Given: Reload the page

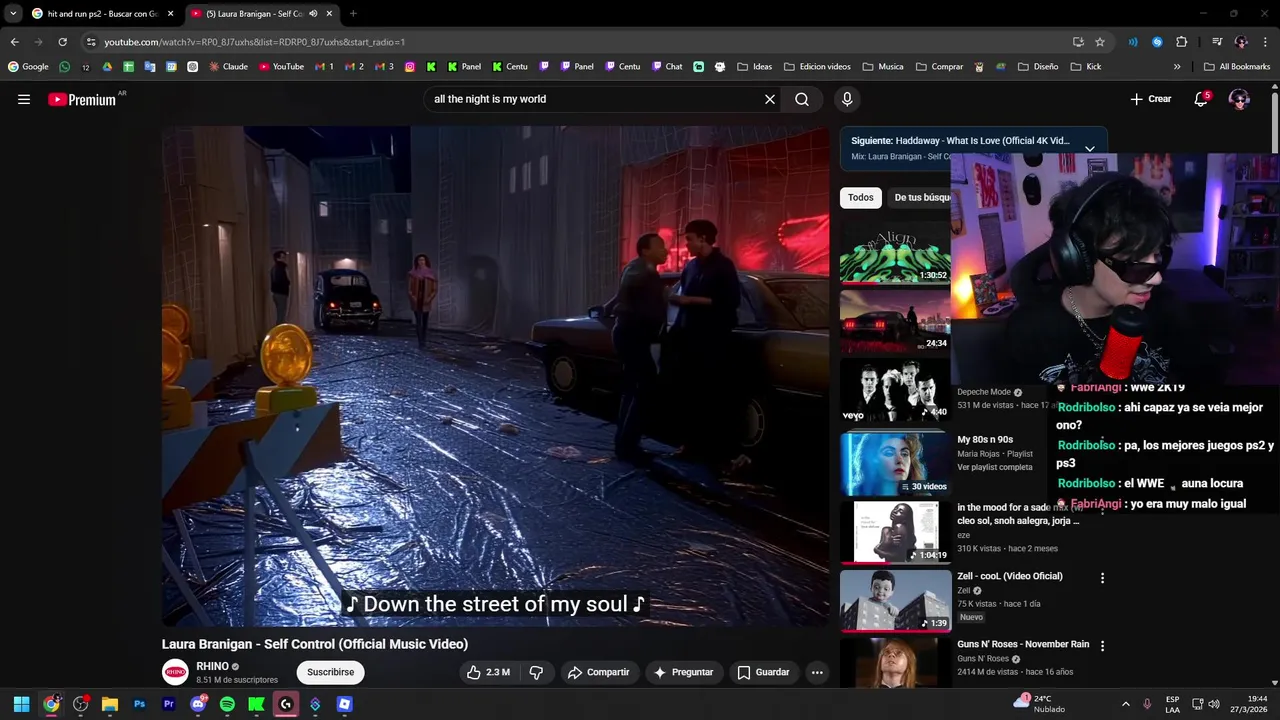Looking at the screenshot, I should pos(63,42).
